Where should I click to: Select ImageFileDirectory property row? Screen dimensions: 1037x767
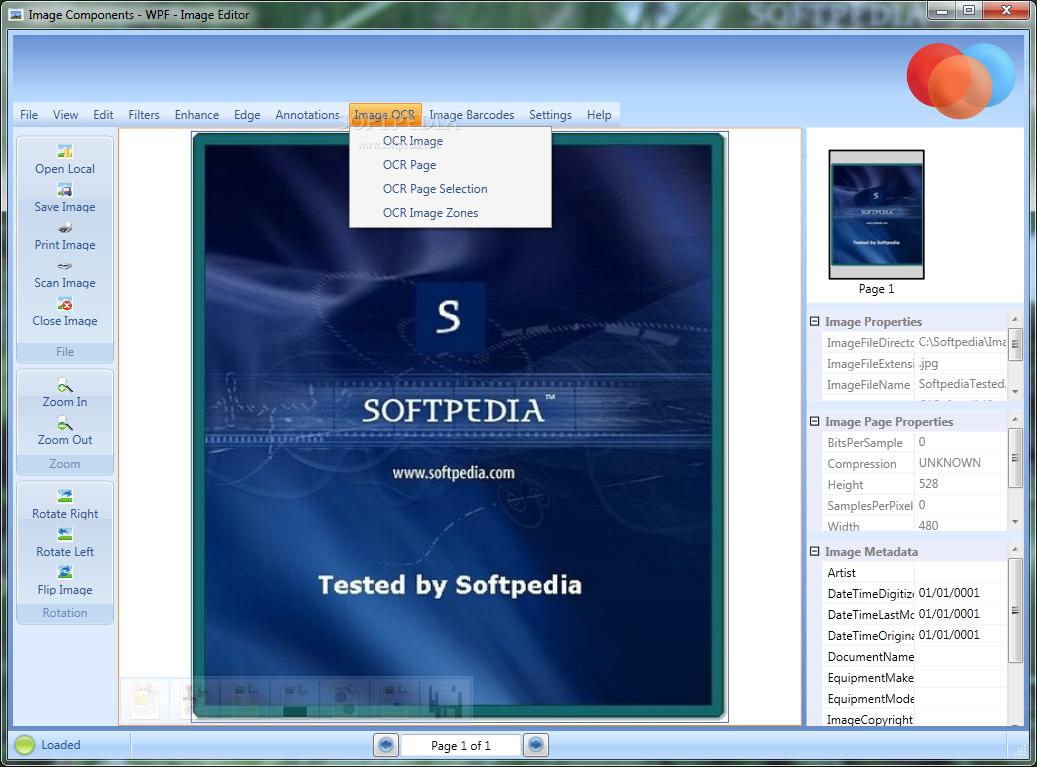pos(915,343)
